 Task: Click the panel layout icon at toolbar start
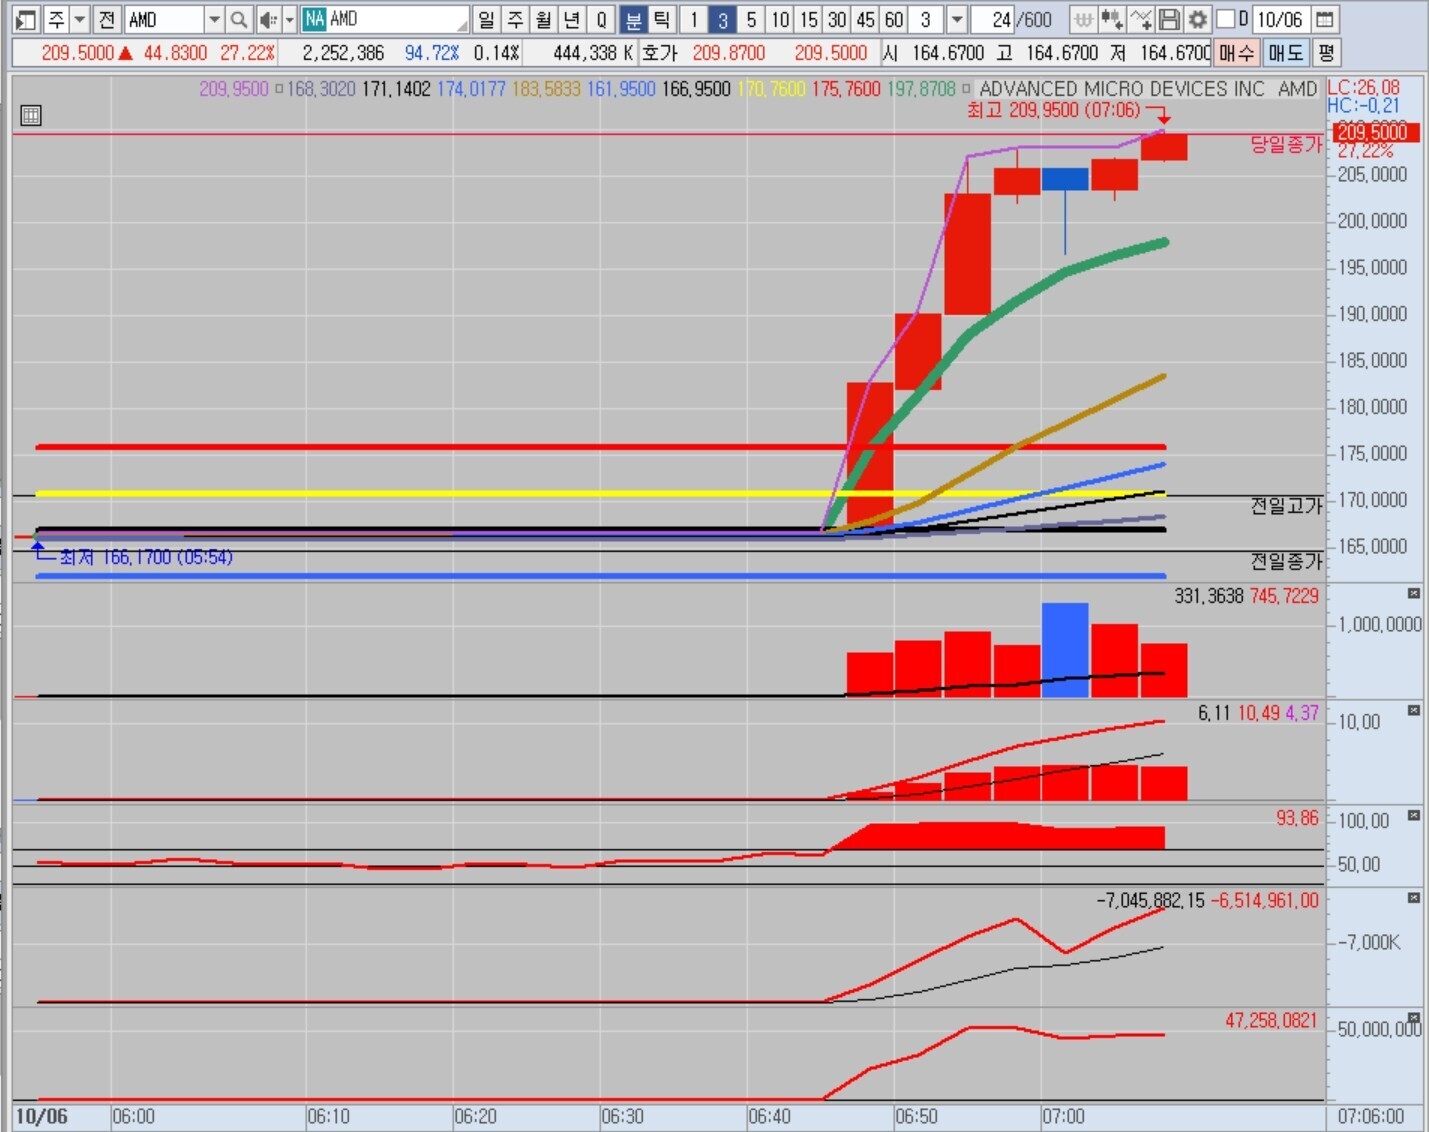click(x=26, y=19)
